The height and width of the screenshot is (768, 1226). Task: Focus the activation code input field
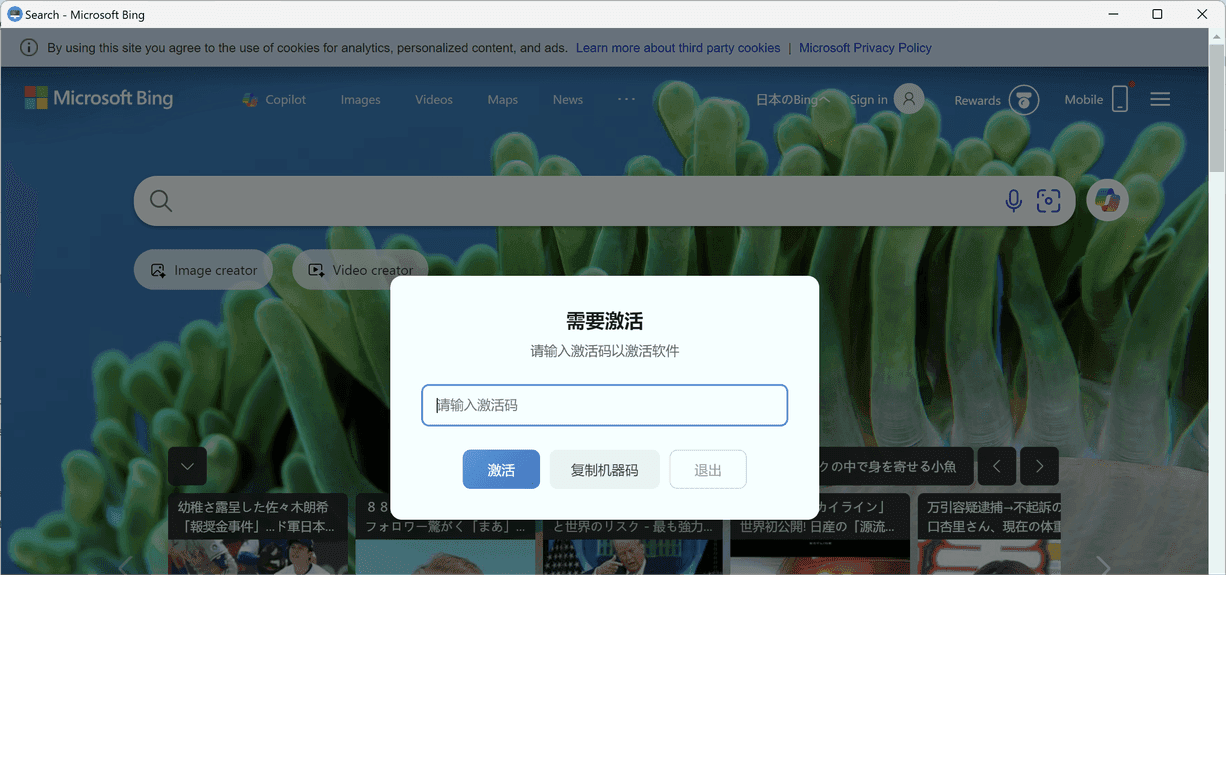pos(604,405)
